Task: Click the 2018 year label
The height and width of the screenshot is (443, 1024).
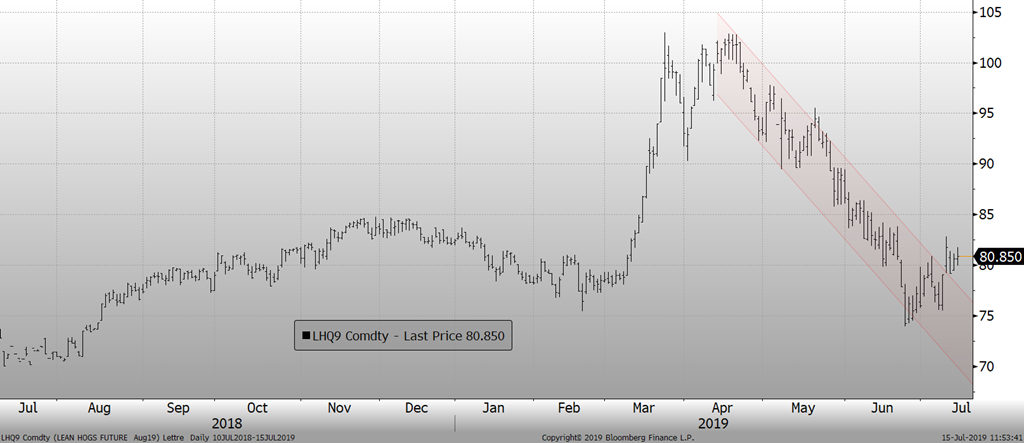Action: 227,424
